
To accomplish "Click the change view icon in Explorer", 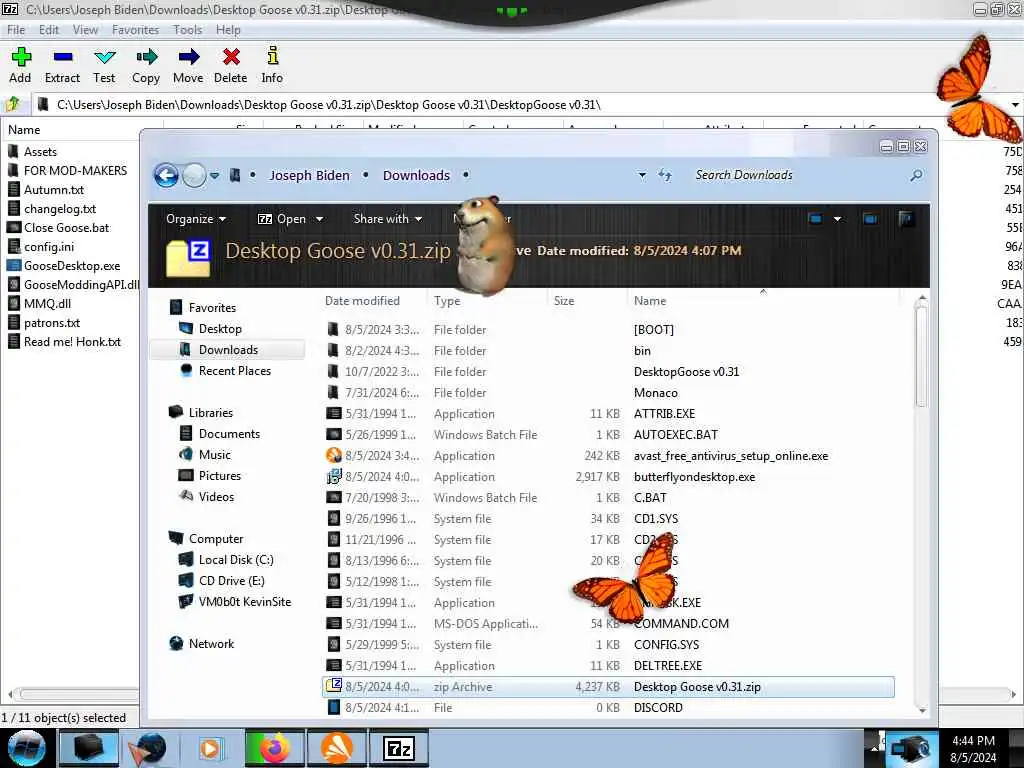I will click(x=815, y=219).
